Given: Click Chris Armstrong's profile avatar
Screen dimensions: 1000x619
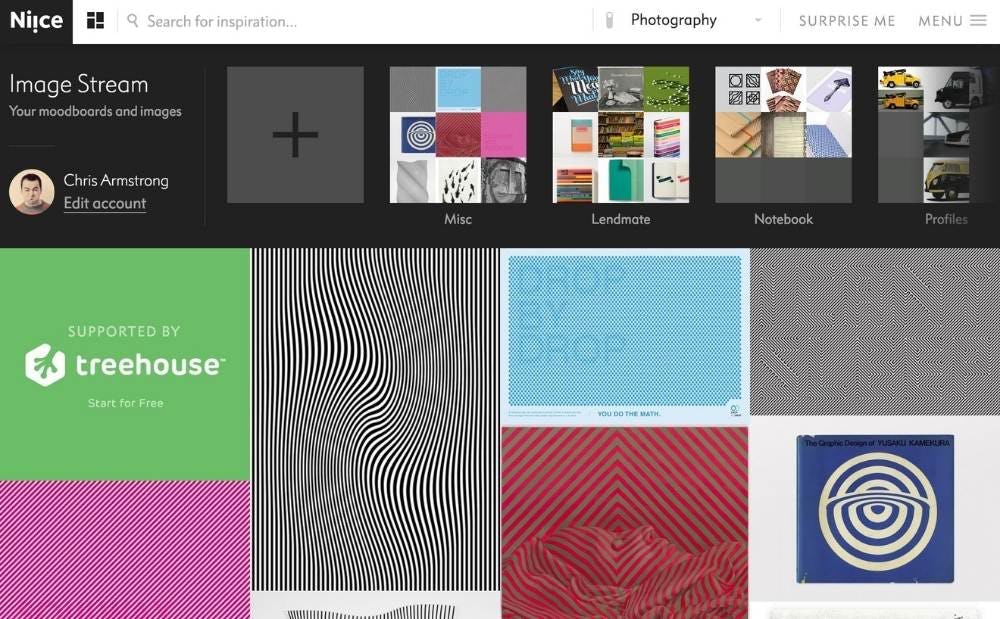Looking at the screenshot, I should point(32,191).
